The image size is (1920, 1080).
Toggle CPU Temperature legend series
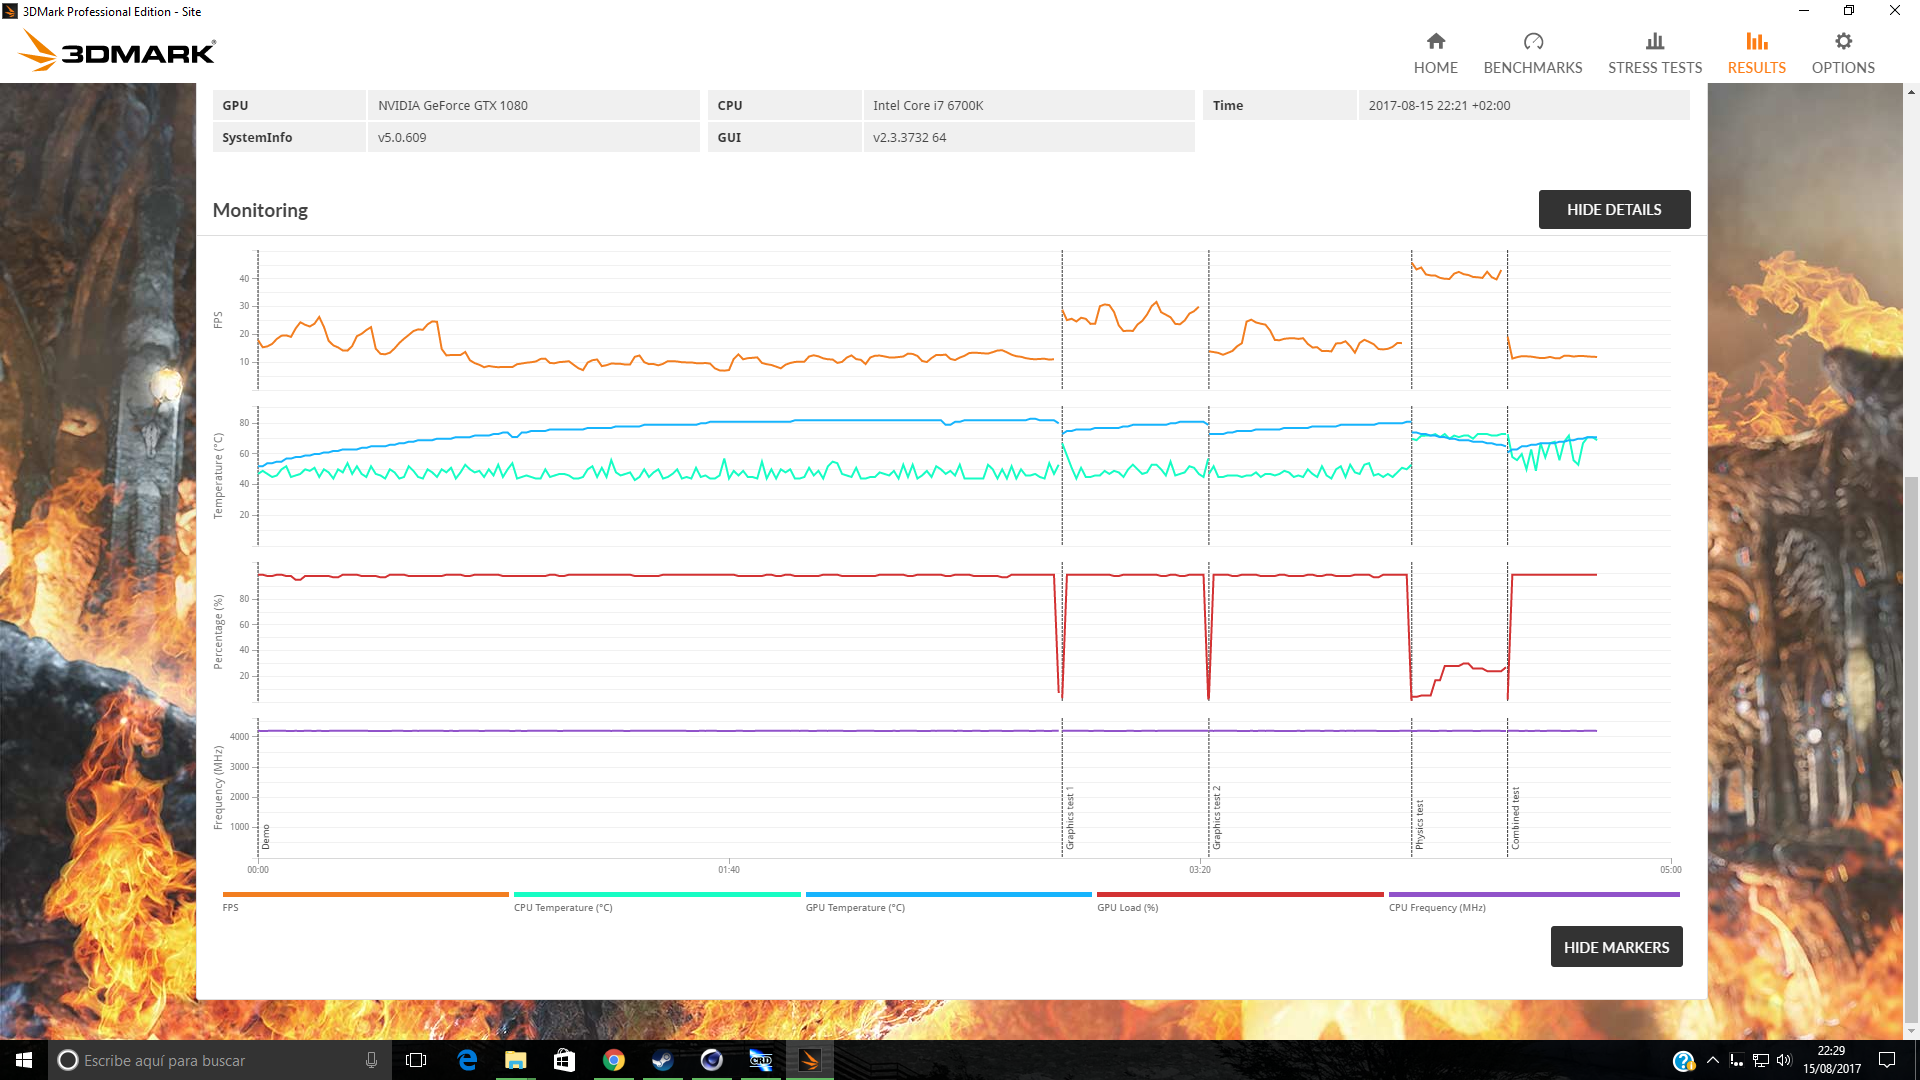coord(563,908)
